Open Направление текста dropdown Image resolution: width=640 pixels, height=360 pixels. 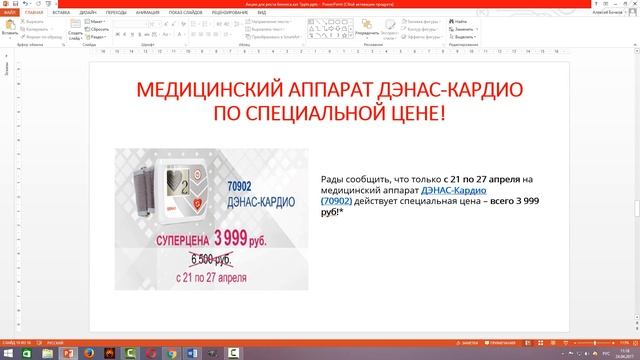[x=269, y=21]
